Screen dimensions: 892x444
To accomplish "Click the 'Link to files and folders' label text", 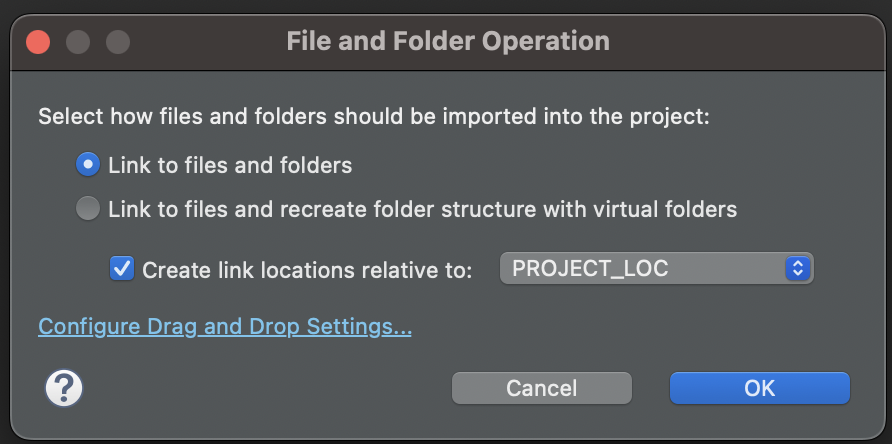I will pos(230,164).
